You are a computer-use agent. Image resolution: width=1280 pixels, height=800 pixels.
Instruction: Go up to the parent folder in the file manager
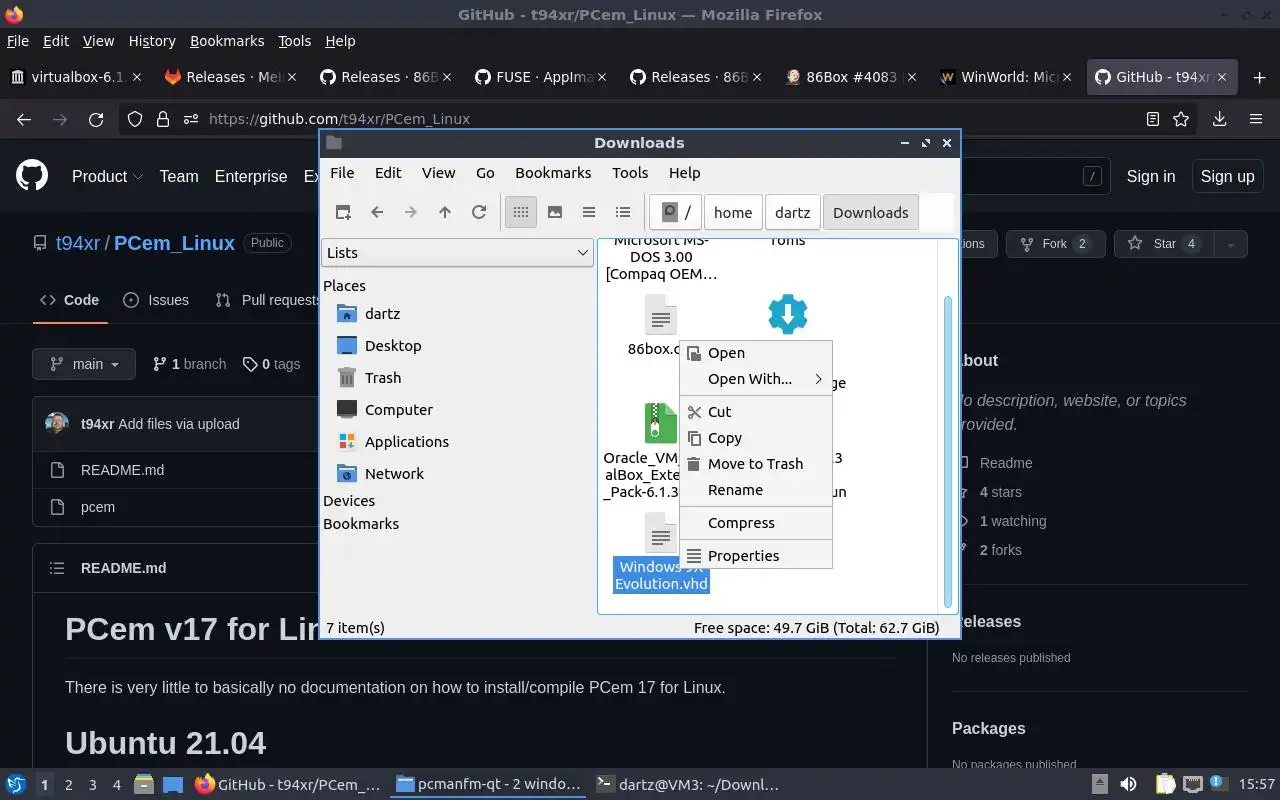pos(445,212)
